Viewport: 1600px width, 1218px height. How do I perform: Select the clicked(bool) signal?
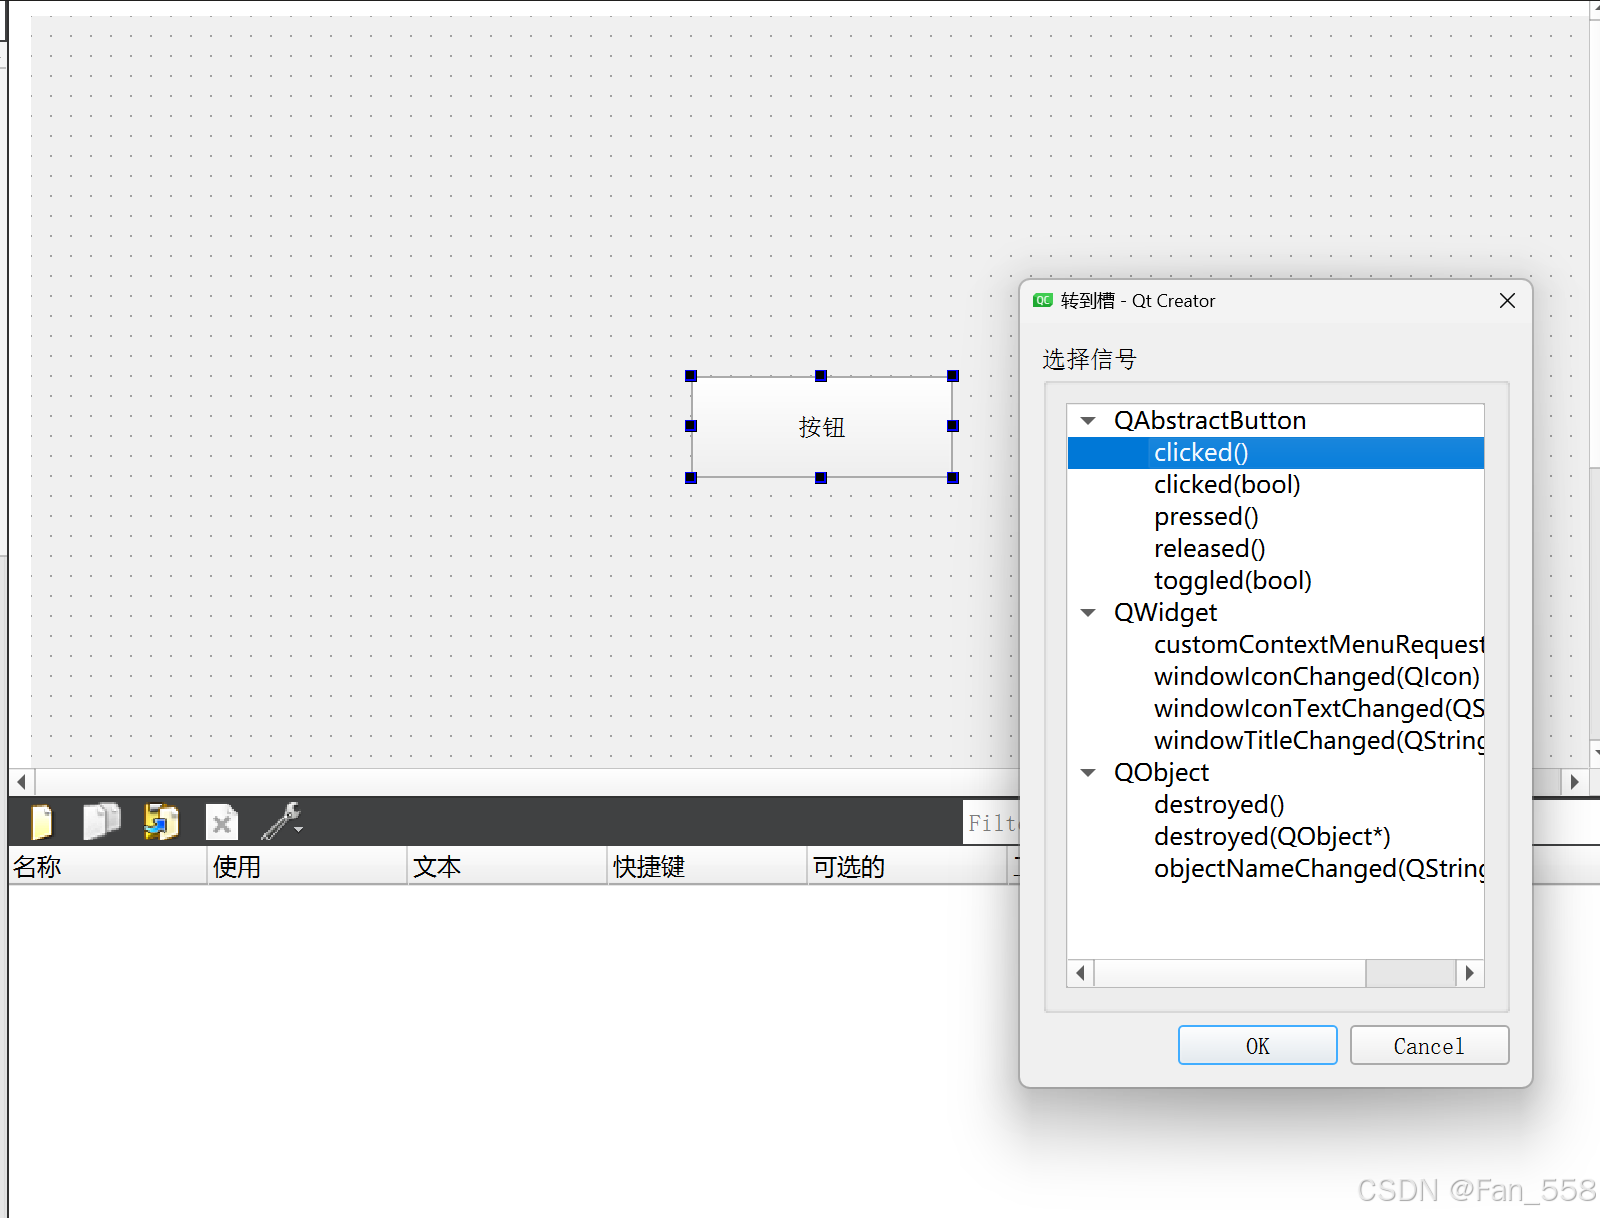pos(1276,485)
